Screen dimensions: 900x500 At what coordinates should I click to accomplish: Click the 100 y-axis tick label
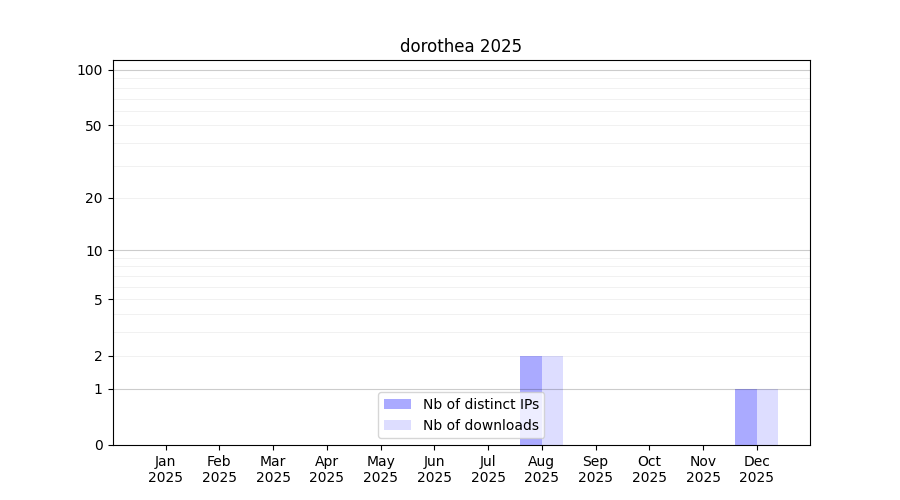click(x=90, y=71)
